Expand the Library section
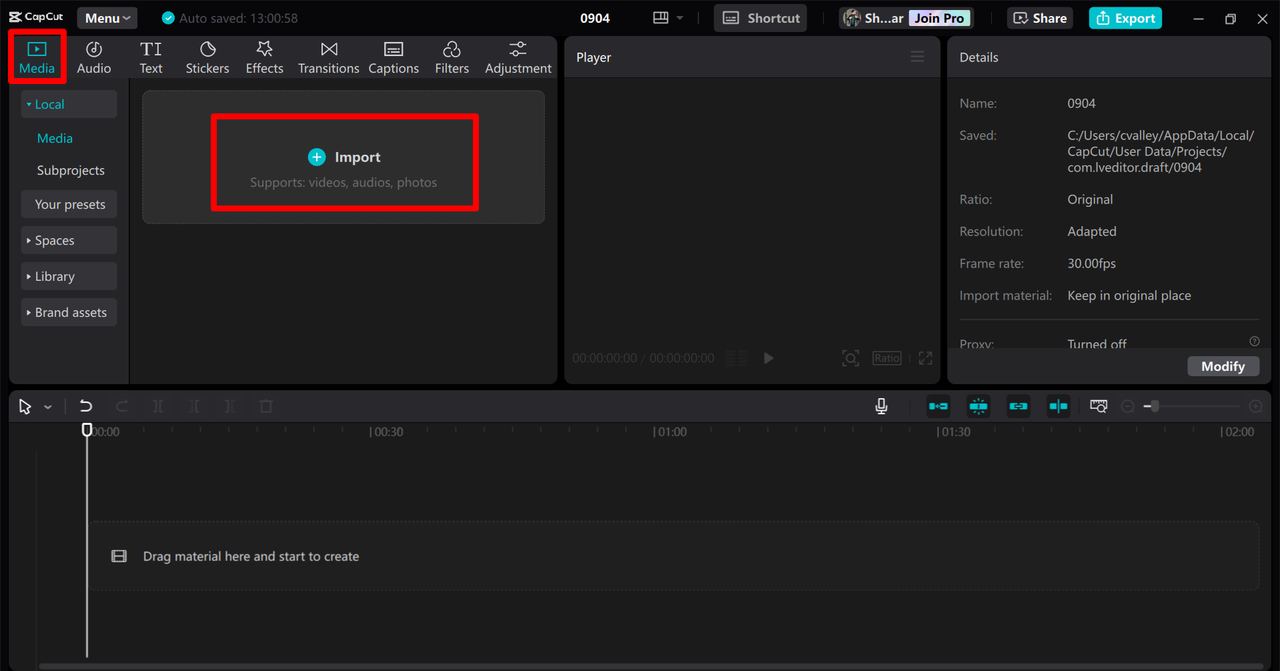1280x671 pixels. pyautogui.click(x=69, y=276)
